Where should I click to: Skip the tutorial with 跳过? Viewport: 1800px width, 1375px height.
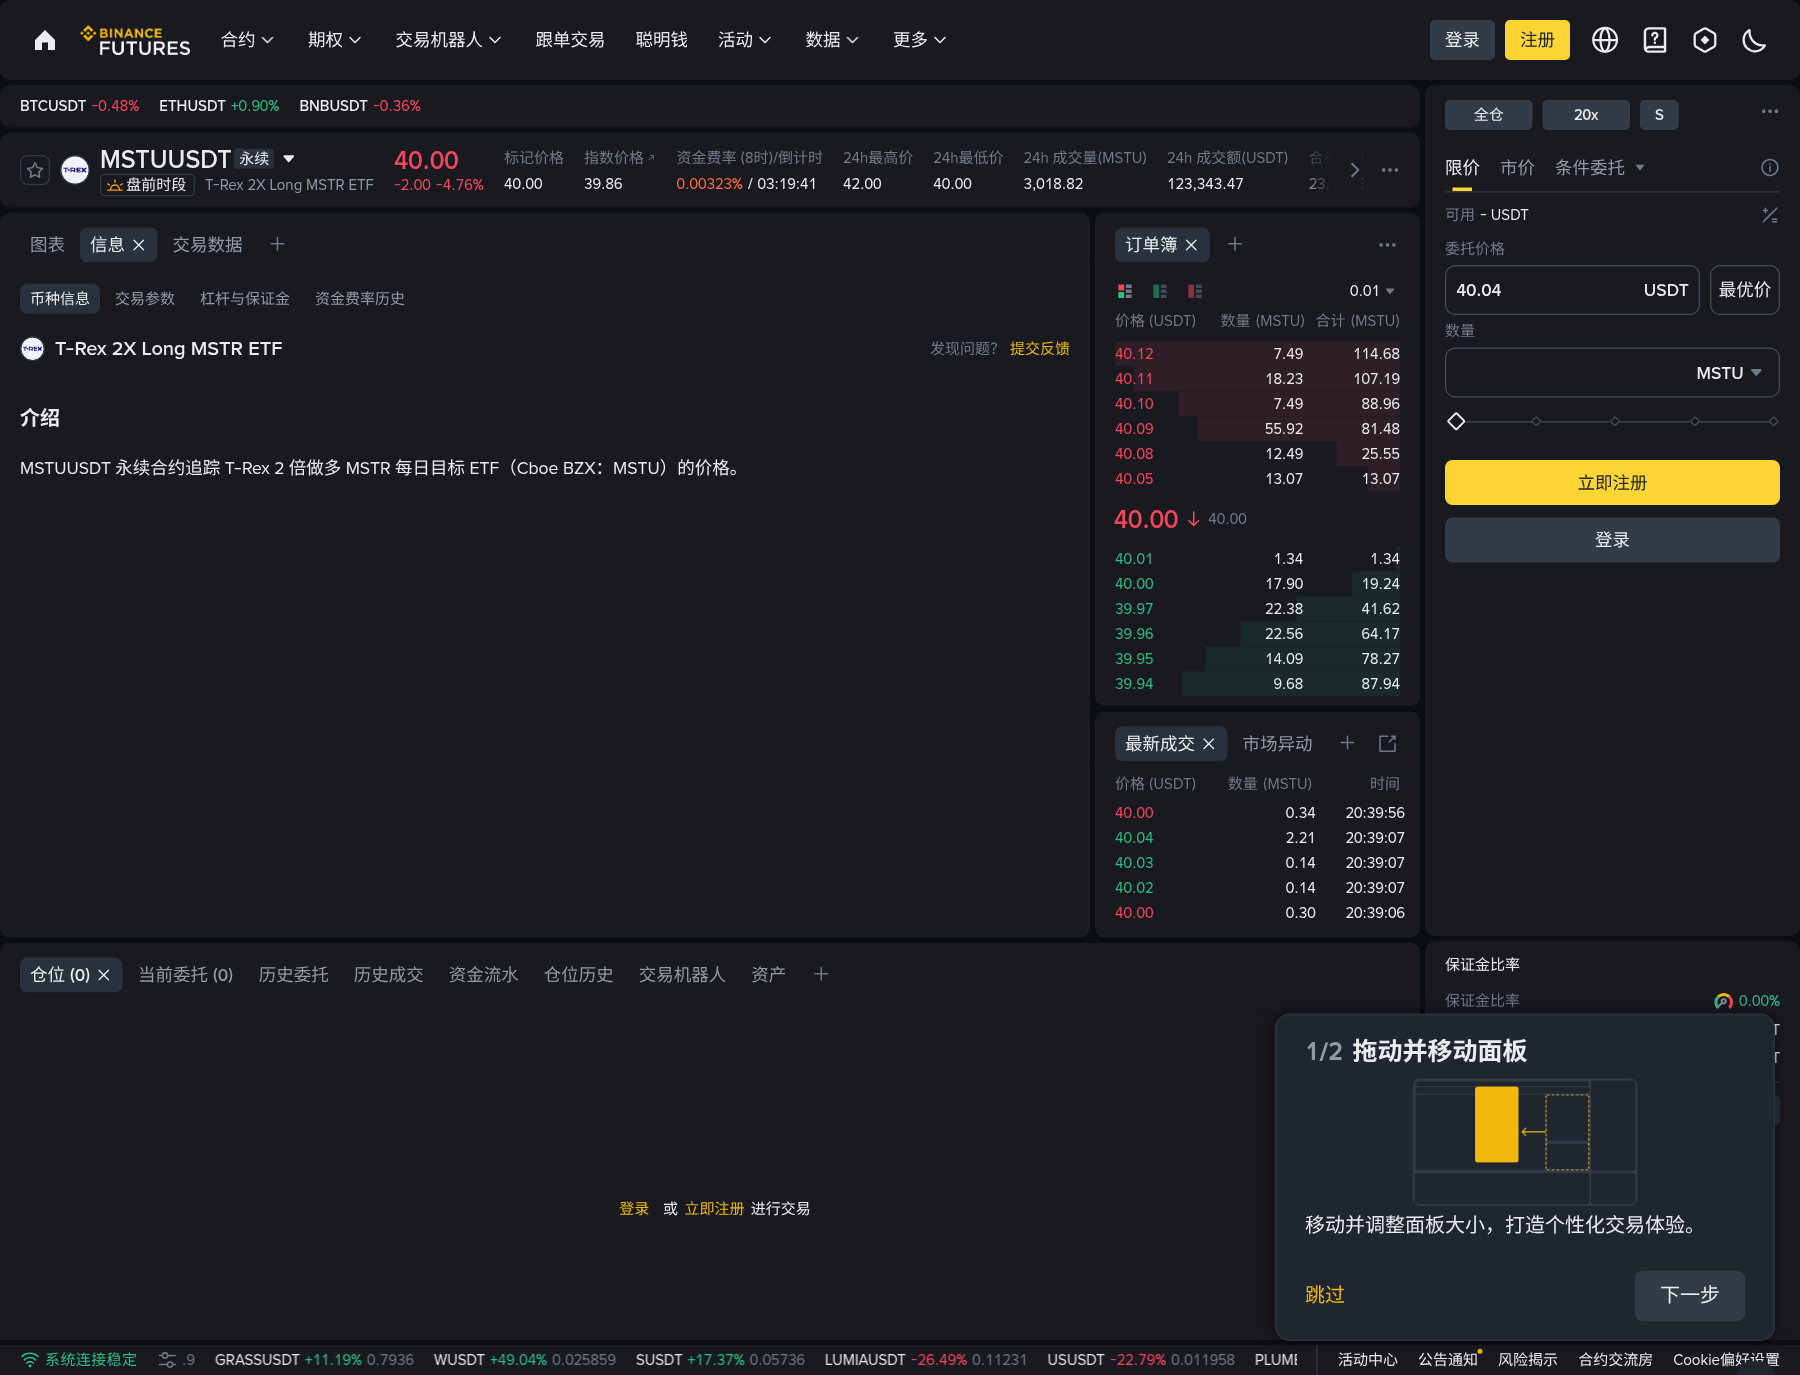coord(1324,1295)
